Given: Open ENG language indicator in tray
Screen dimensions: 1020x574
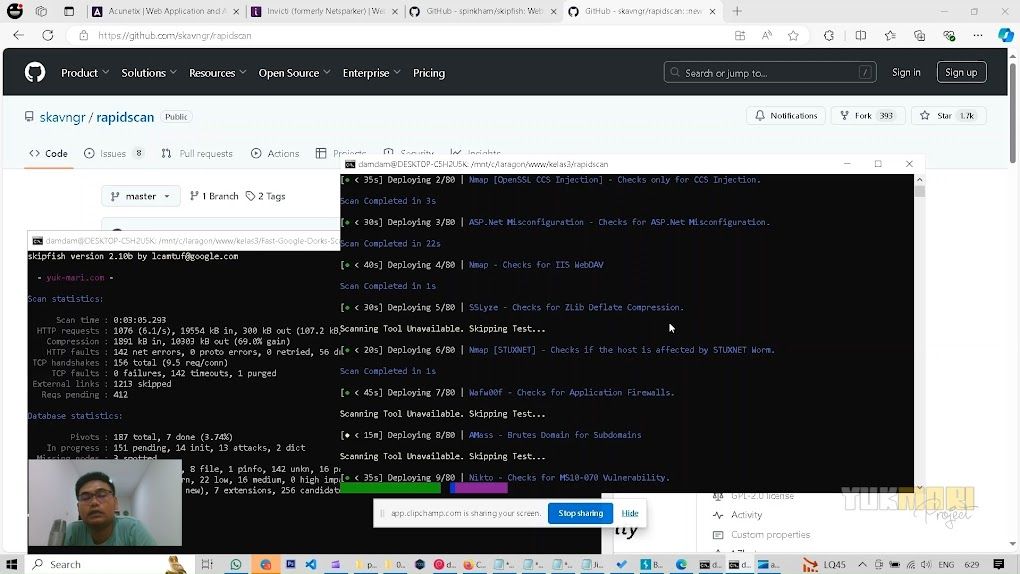Looking at the screenshot, I should coord(946,564).
